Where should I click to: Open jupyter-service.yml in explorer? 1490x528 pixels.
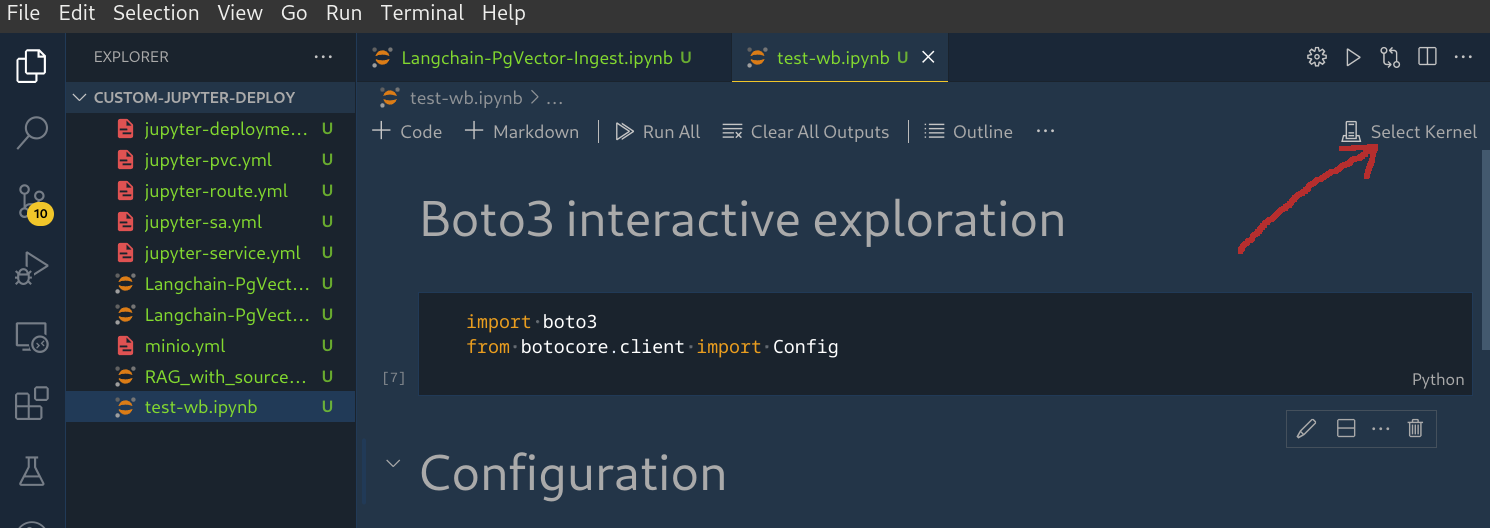(x=210, y=253)
